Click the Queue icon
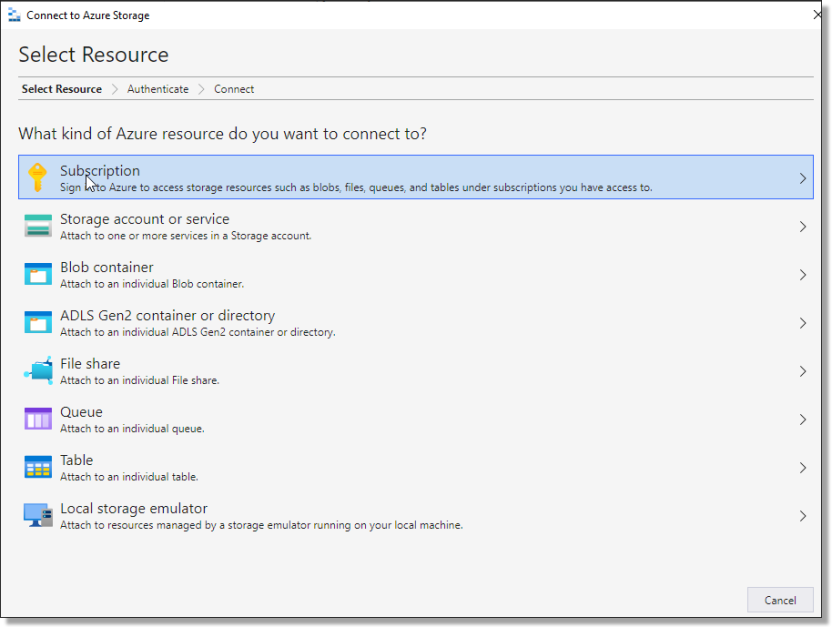Image resolution: width=832 pixels, height=627 pixels. [37, 418]
